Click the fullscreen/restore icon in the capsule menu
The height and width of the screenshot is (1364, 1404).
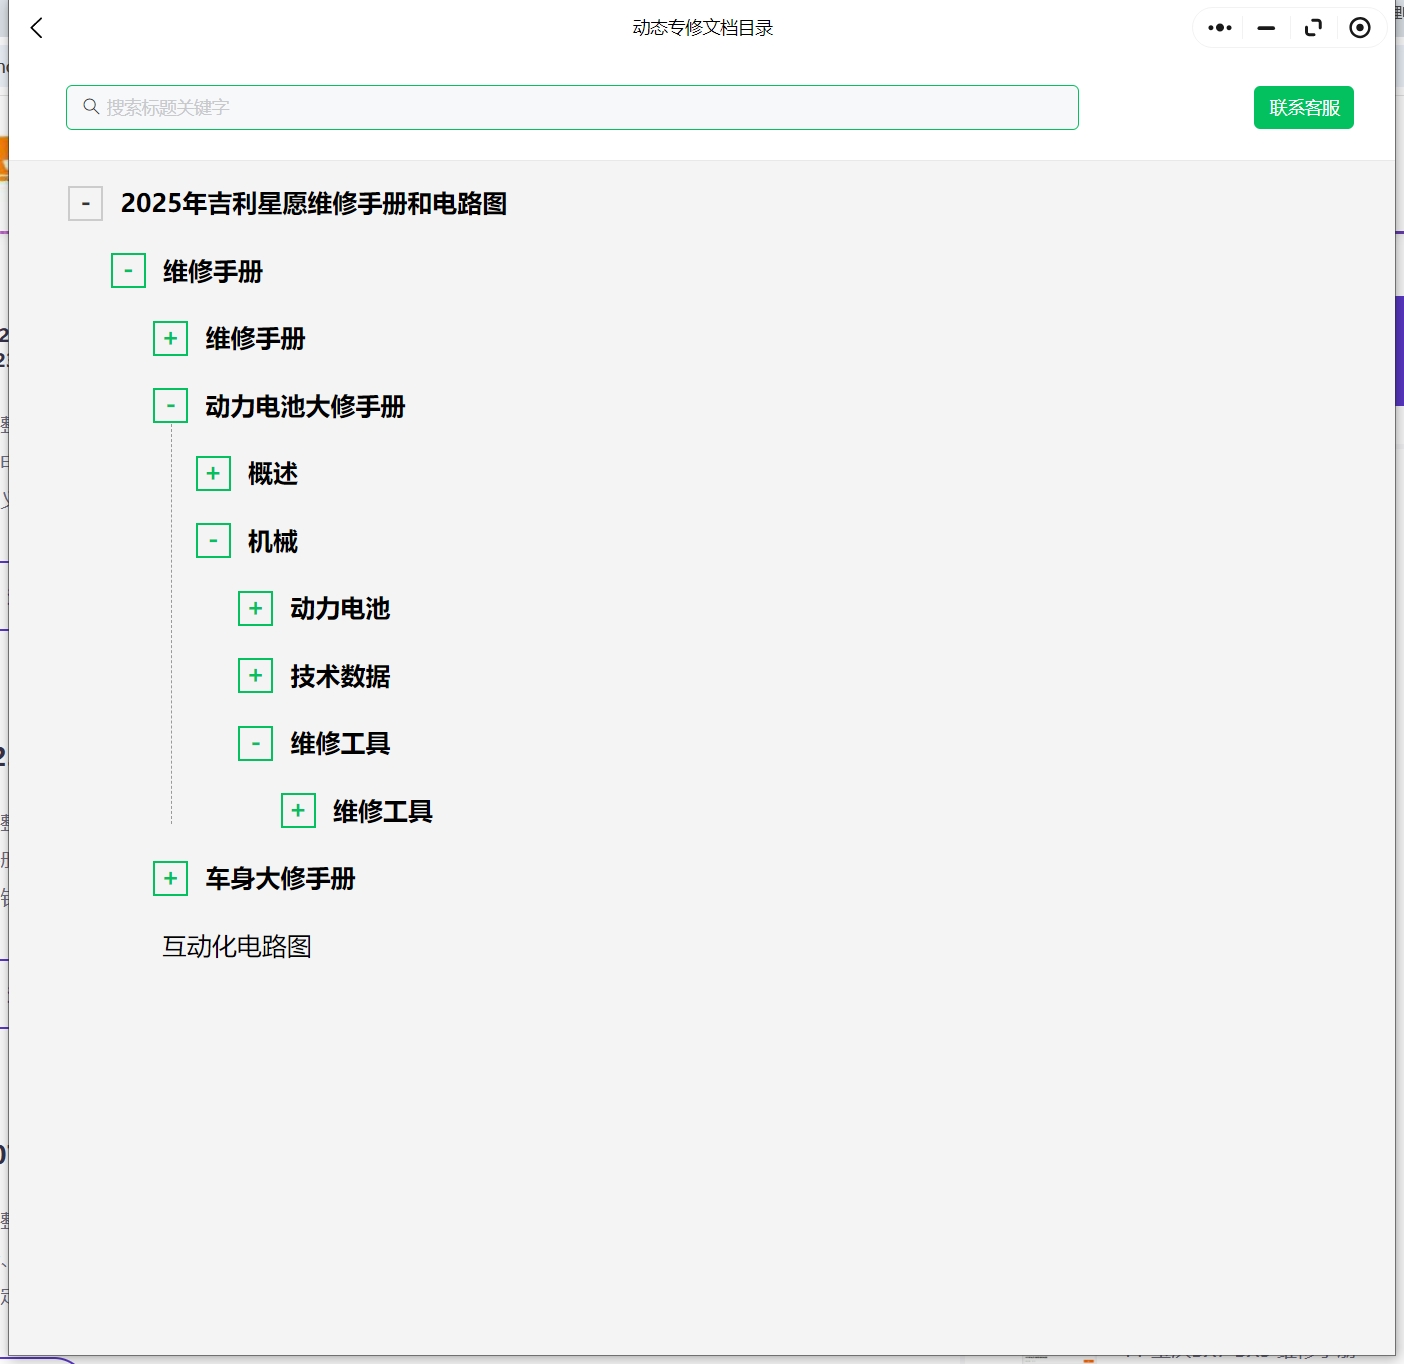tap(1313, 28)
